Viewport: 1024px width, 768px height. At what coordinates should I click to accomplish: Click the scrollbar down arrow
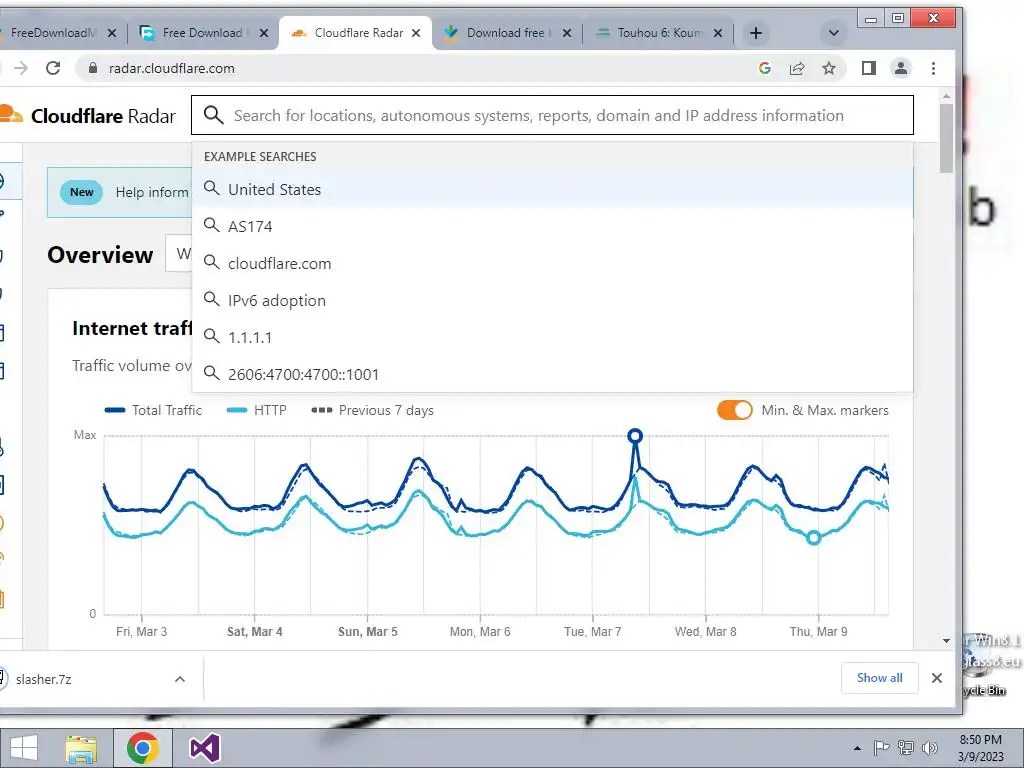coord(946,641)
